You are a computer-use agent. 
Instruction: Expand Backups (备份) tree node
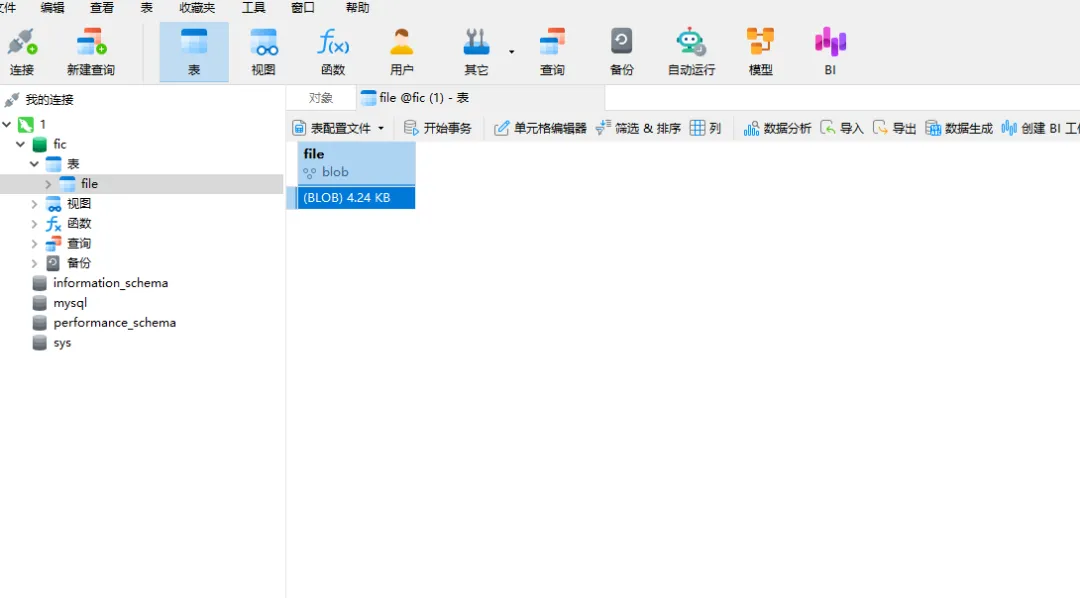pyautogui.click(x=34, y=263)
